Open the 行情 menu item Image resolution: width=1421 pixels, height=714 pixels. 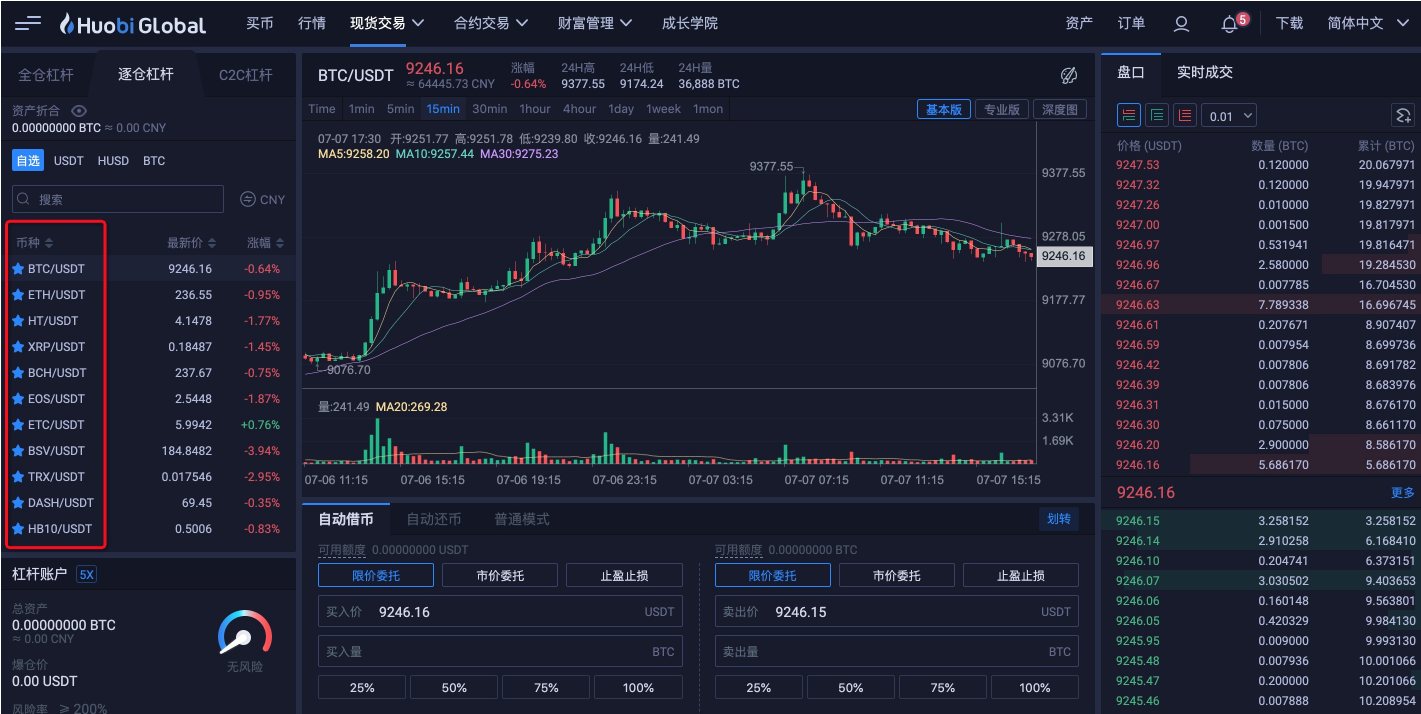[x=312, y=23]
